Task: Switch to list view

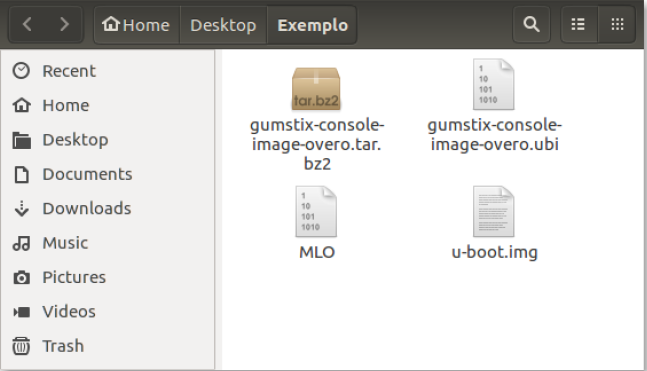Action: pos(579,24)
